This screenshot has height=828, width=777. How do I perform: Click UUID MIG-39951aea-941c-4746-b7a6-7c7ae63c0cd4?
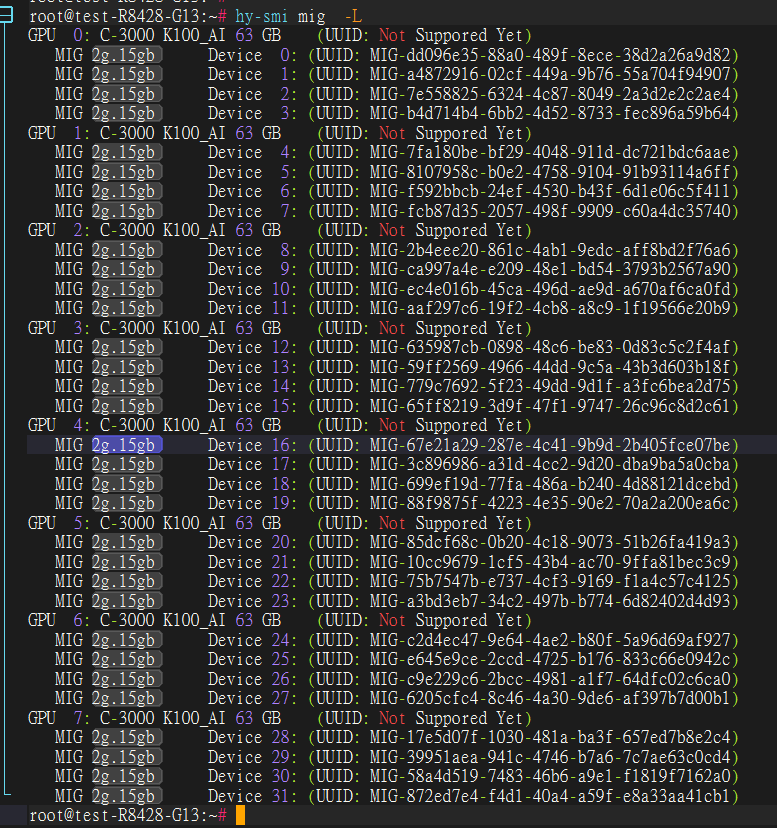click(x=550, y=757)
